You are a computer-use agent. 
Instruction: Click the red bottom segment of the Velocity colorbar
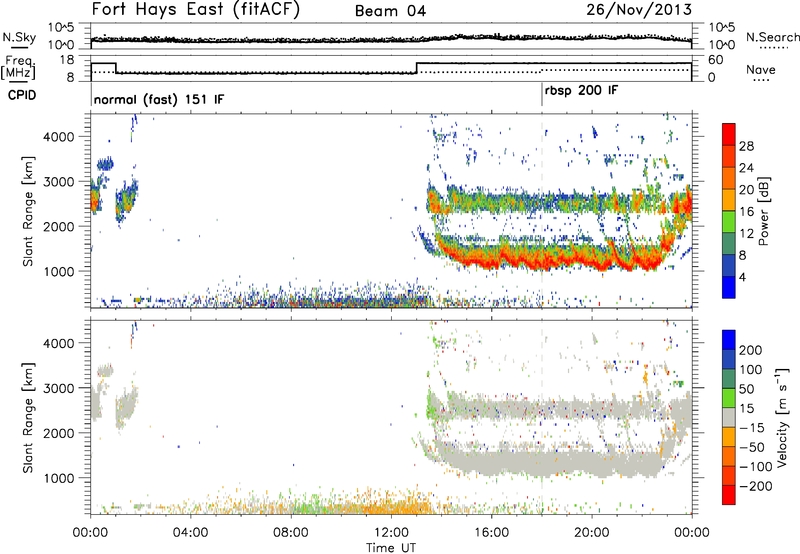729,495
